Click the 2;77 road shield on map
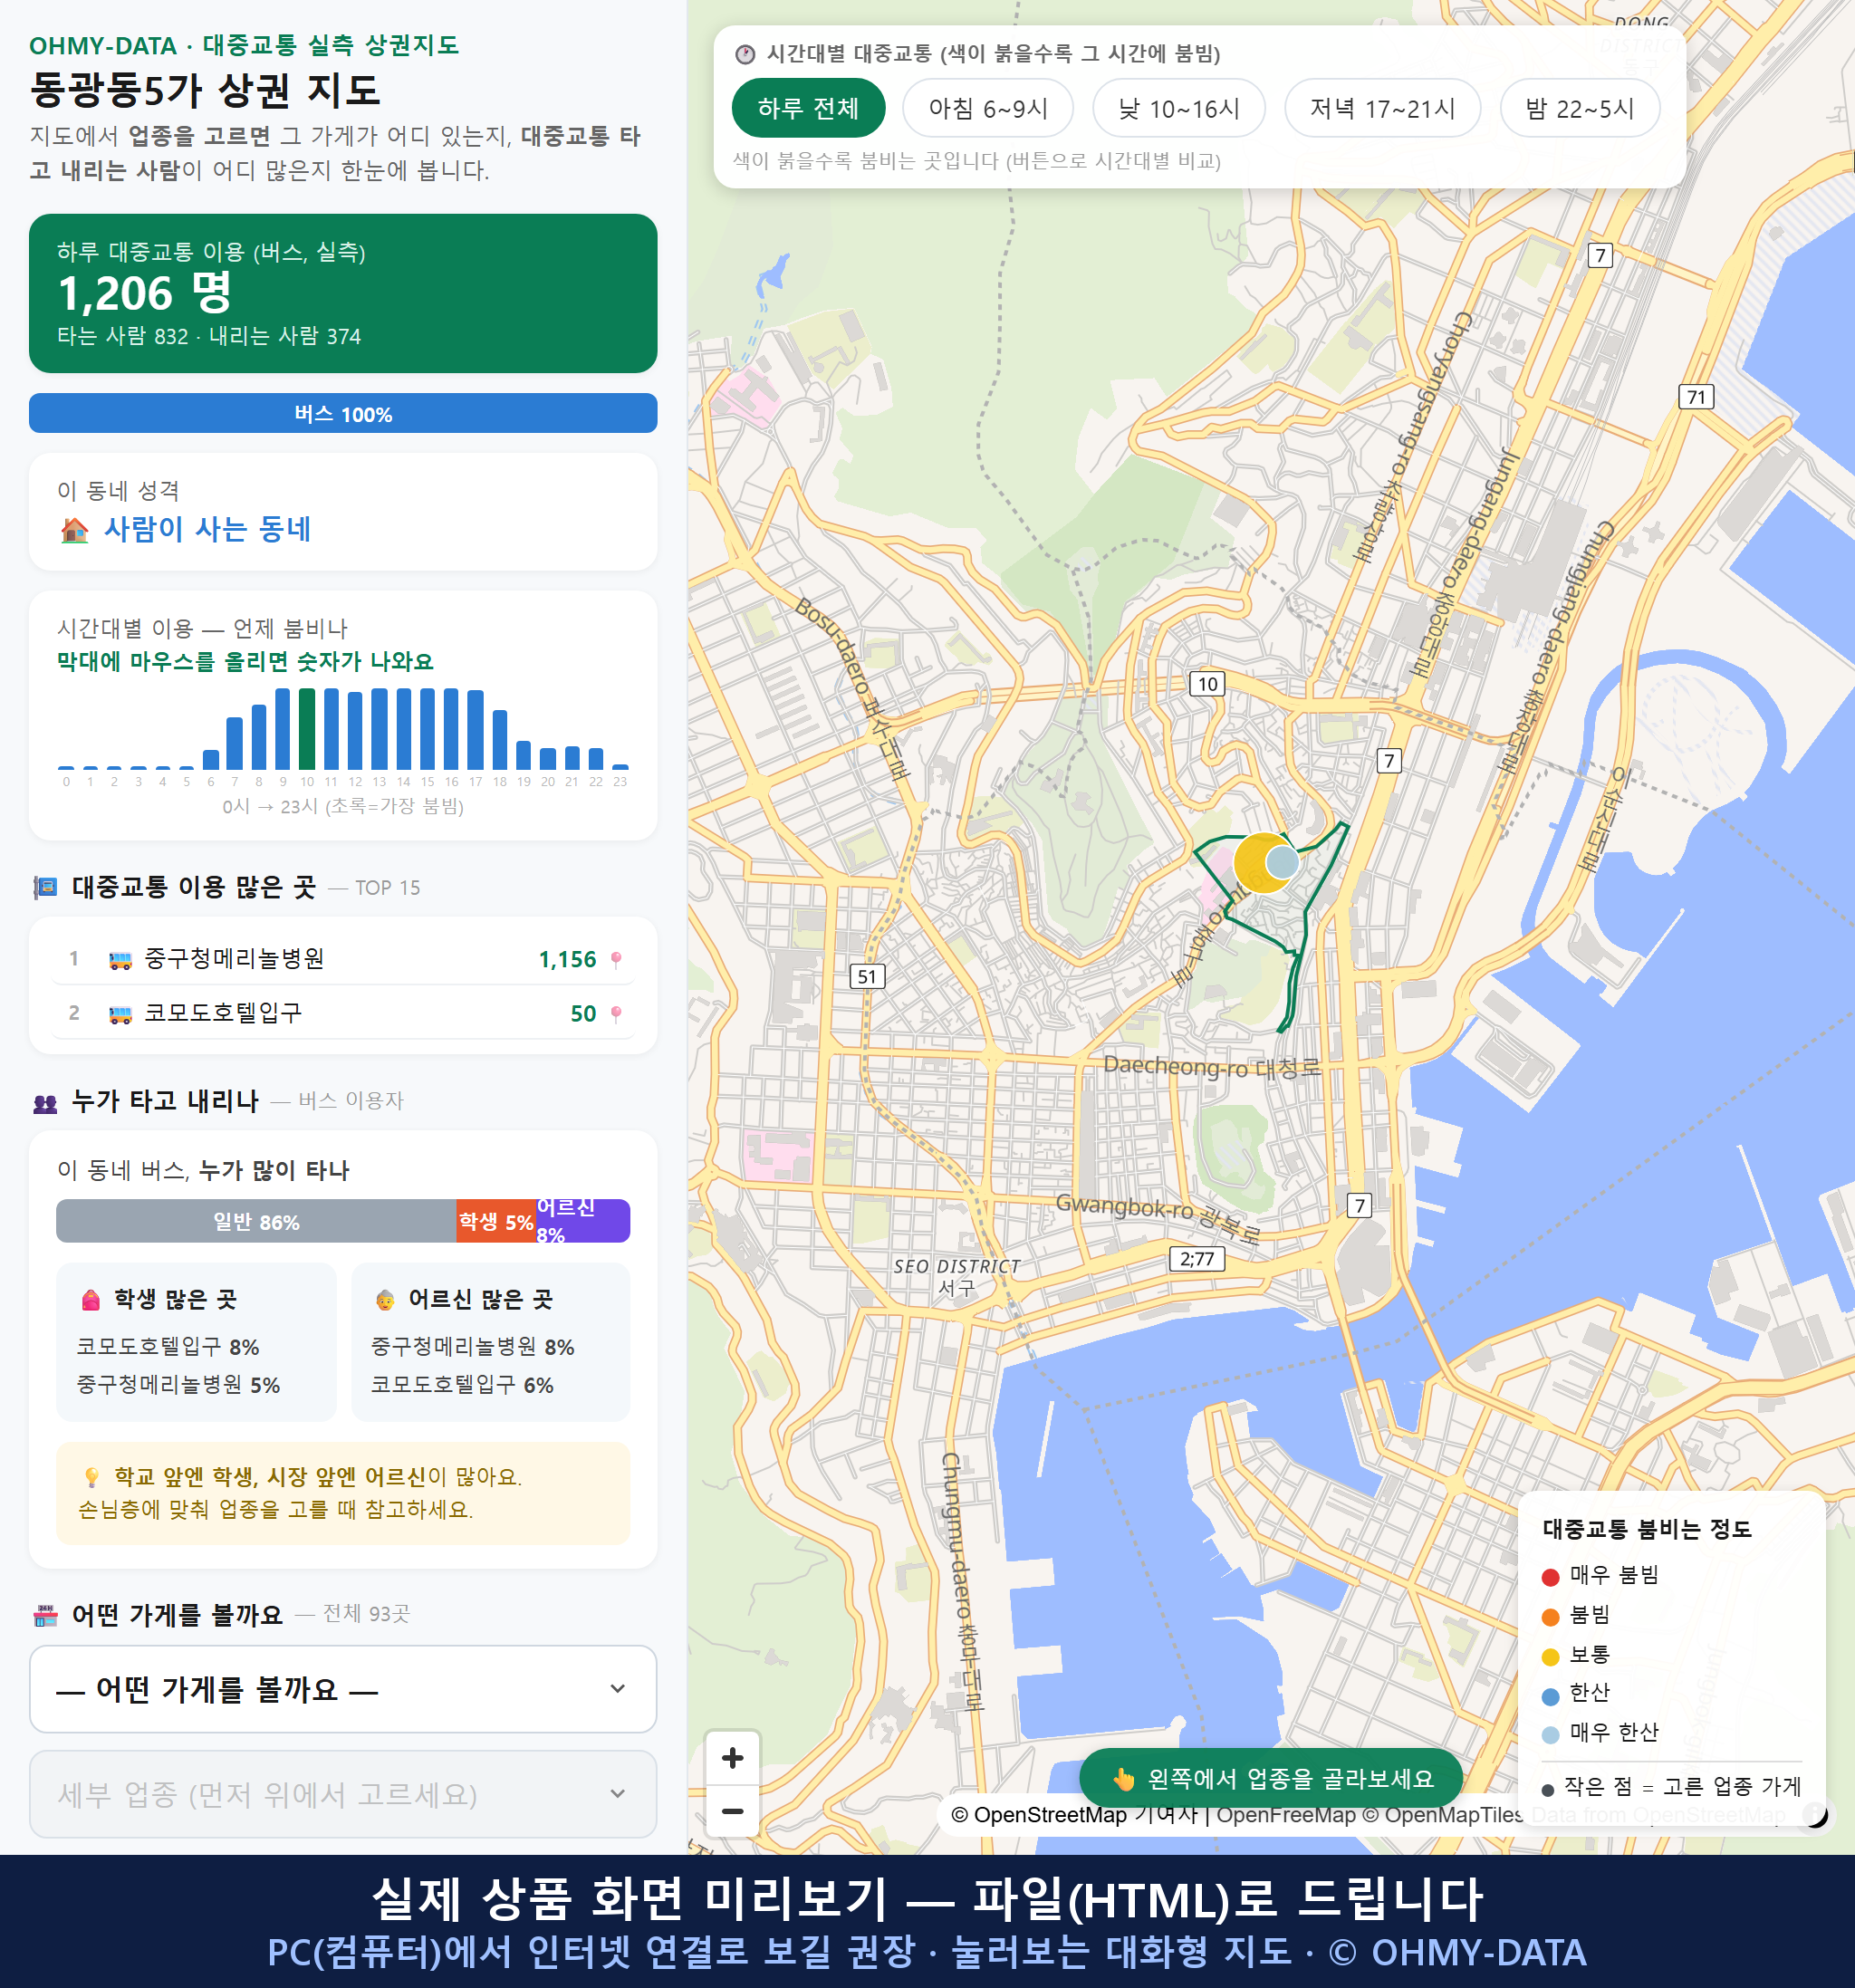The width and height of the screenshot is (1855, 1988). (1197, 1258)
